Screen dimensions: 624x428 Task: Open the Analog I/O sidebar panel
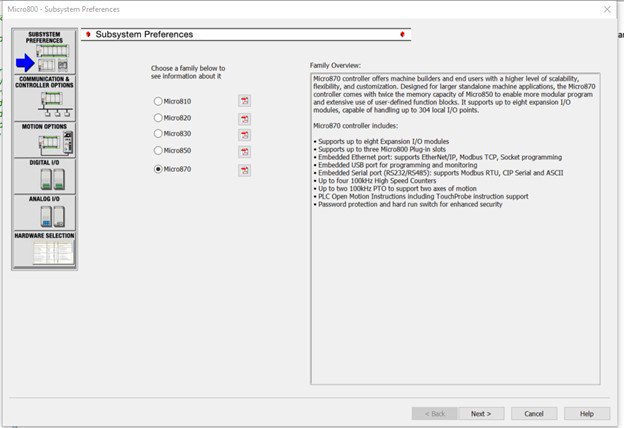(x=44, y=212)
